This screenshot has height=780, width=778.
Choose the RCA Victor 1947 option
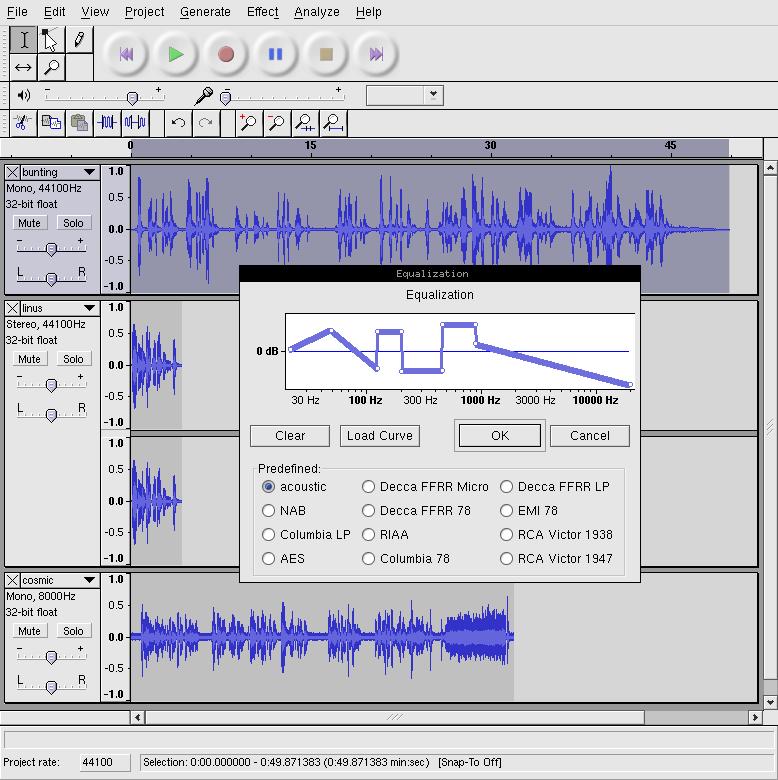(507, 559)
